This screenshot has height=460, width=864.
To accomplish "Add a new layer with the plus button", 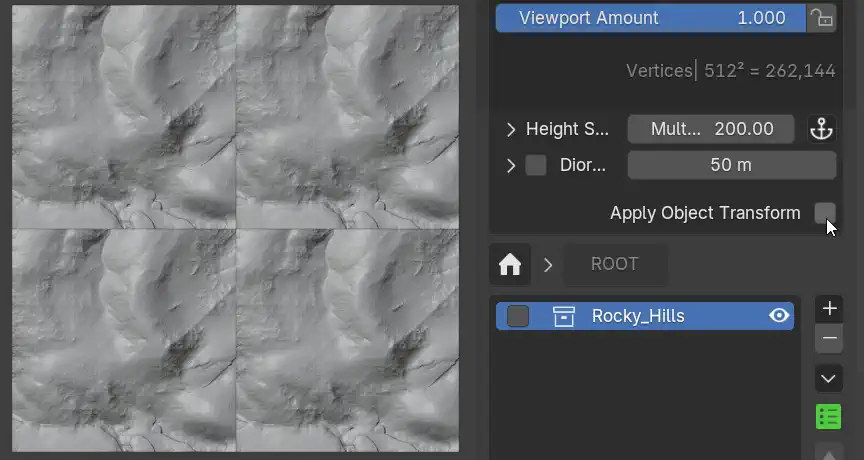I will (829, 308).
